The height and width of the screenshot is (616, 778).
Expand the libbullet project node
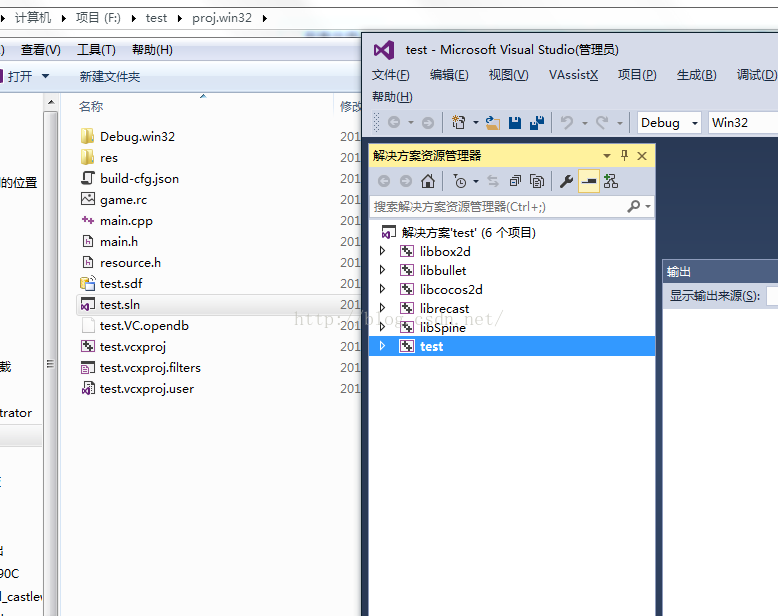click(383, 270)
